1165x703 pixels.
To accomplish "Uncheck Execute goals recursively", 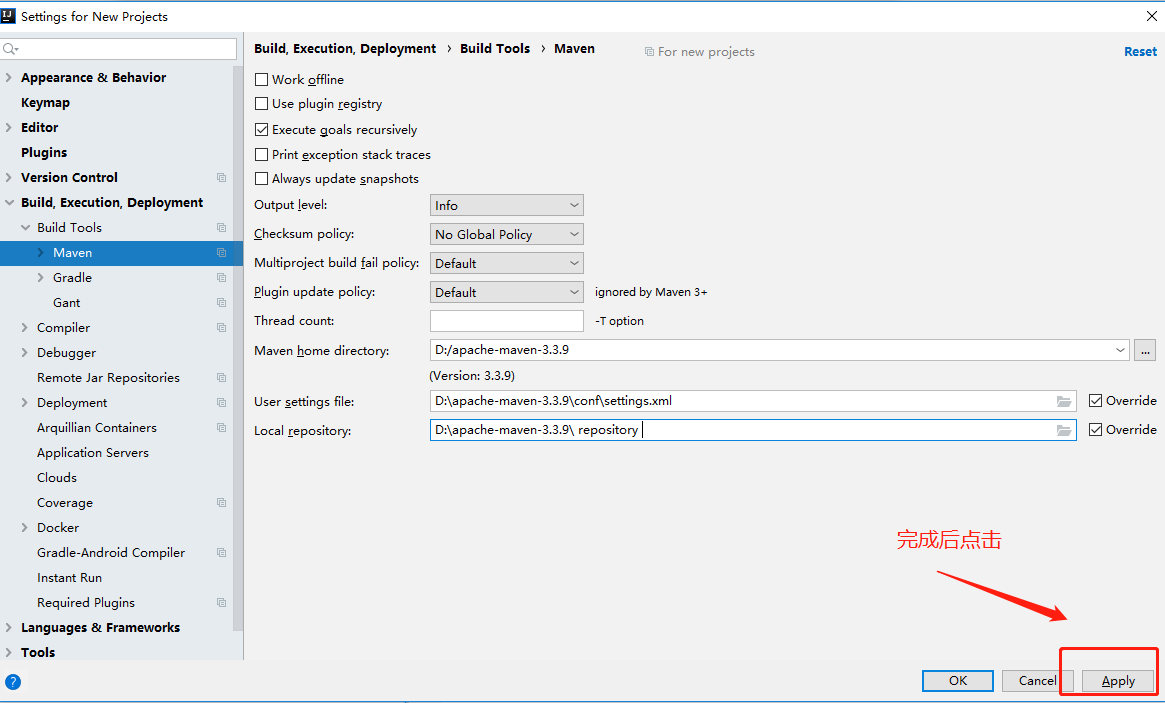I will (262, 129).
